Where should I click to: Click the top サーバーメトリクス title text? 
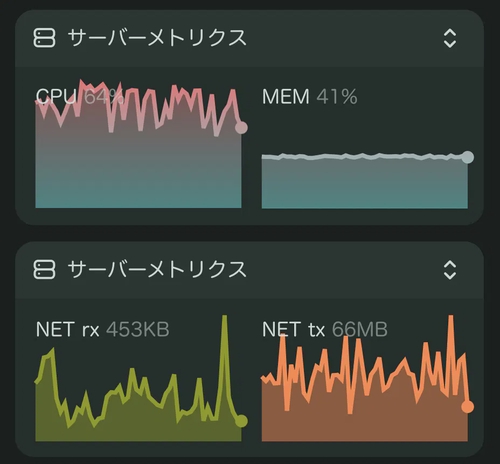click(157, 37)
